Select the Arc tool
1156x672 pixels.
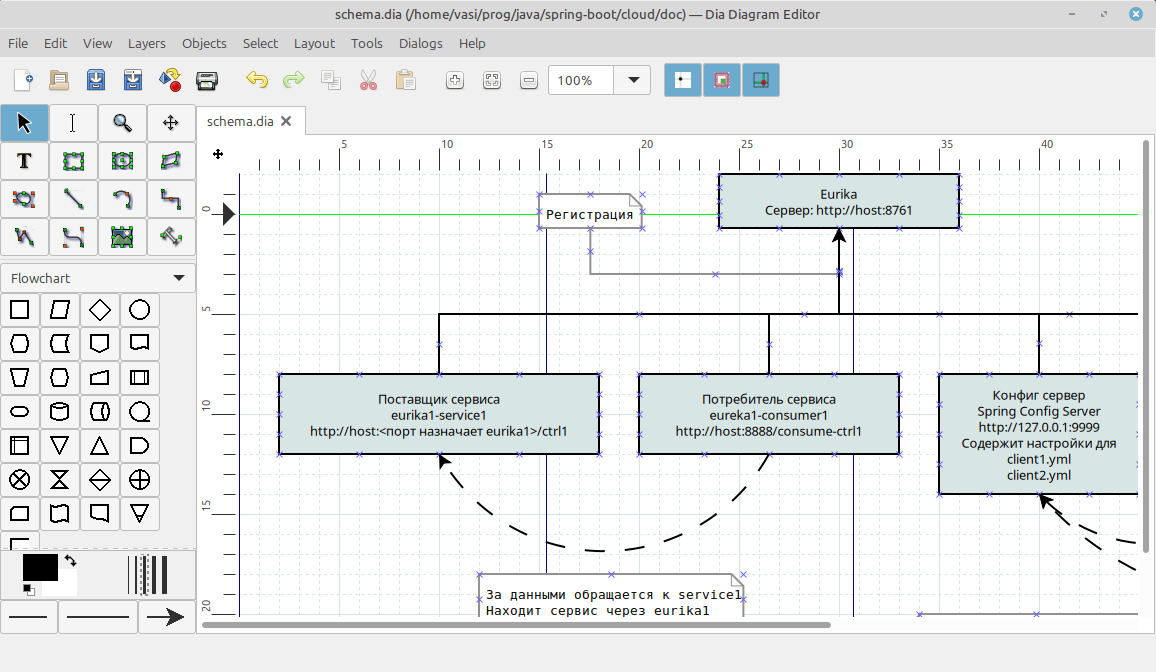(122, 199)
